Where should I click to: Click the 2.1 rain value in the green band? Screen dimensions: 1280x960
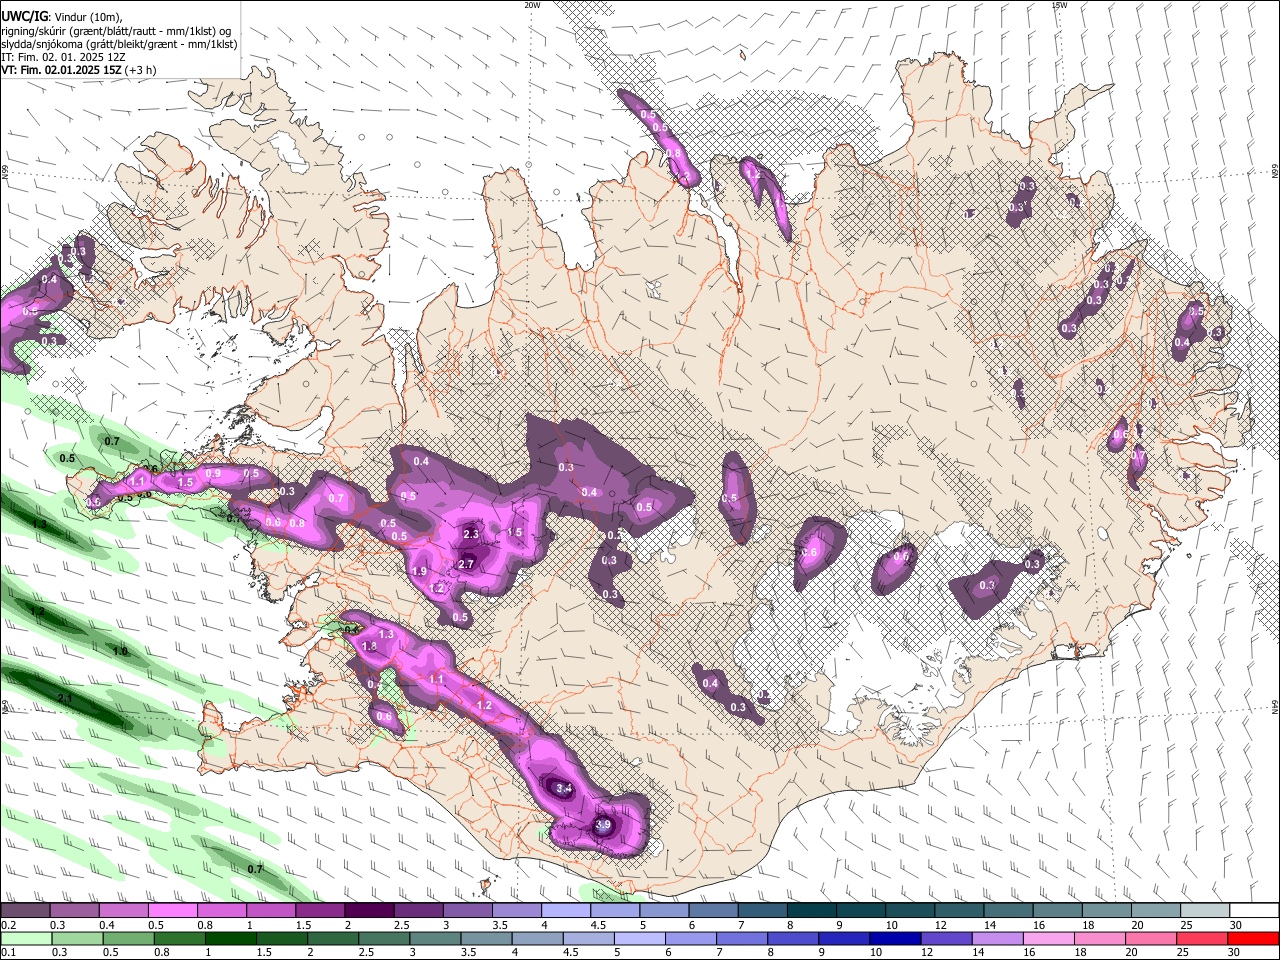66,698
